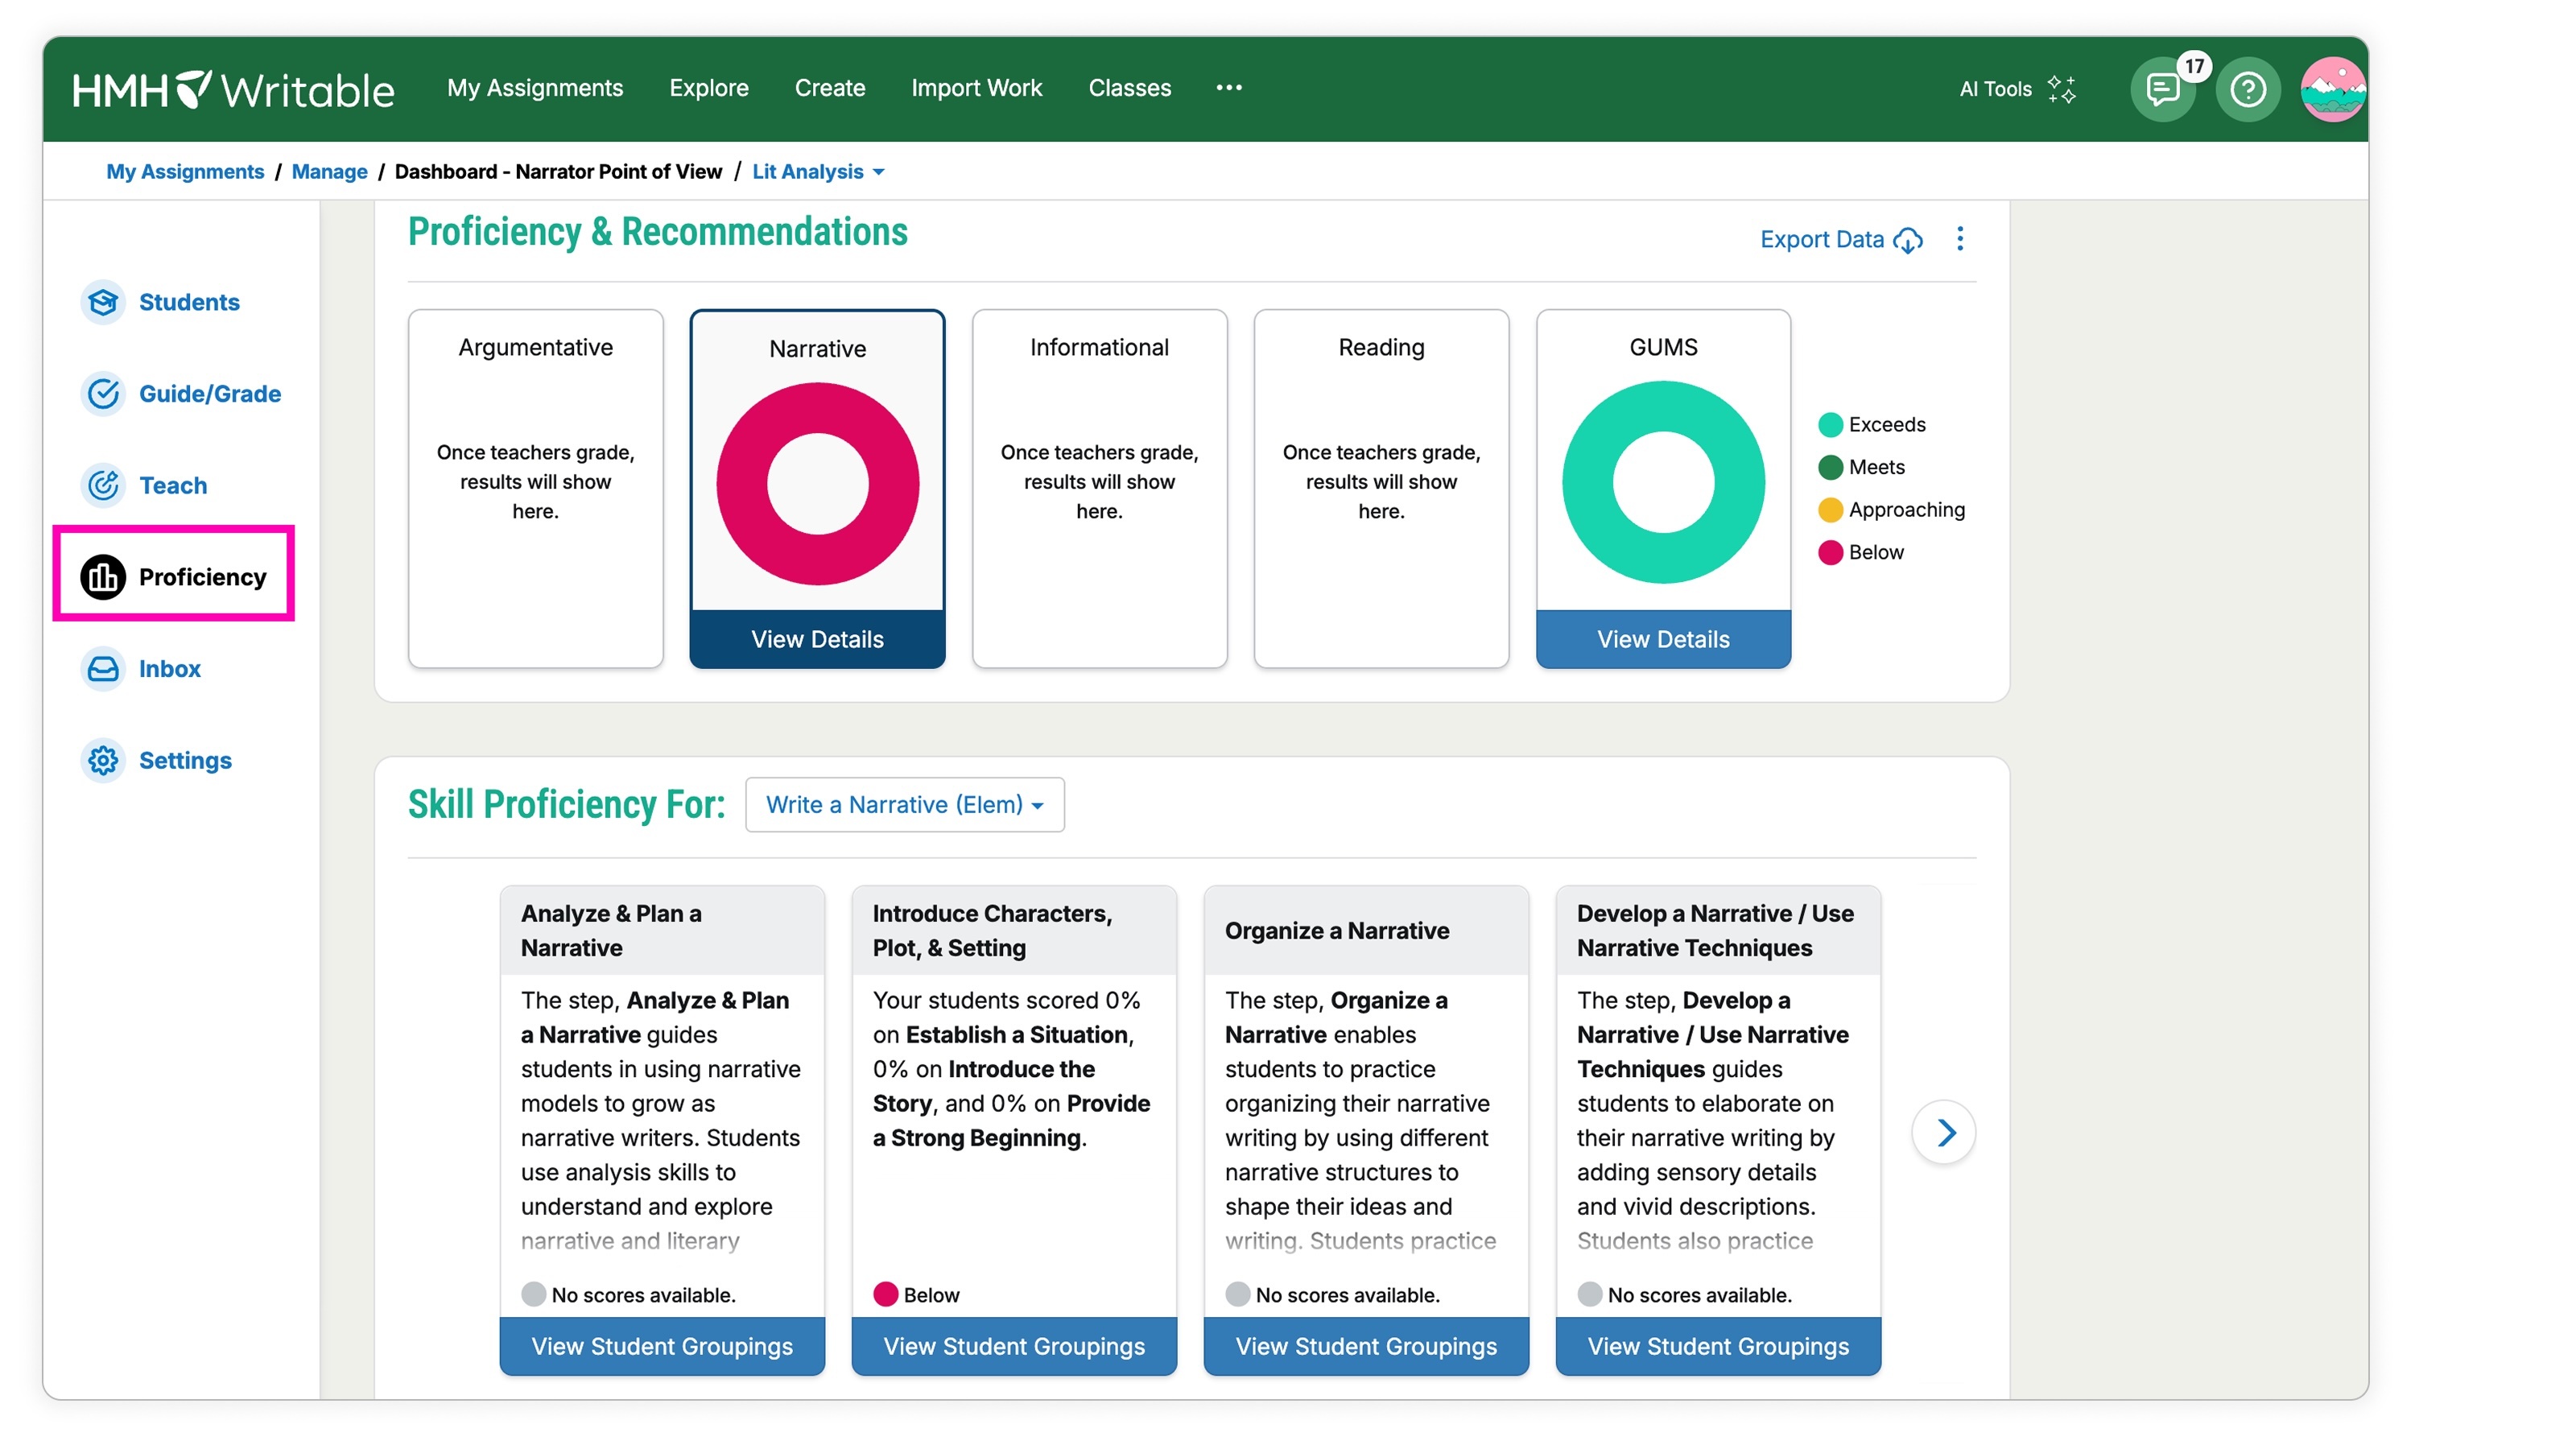The image size is (2576, 1449).
Task: Open the messages chat icon
Action: click(2162, 90)
